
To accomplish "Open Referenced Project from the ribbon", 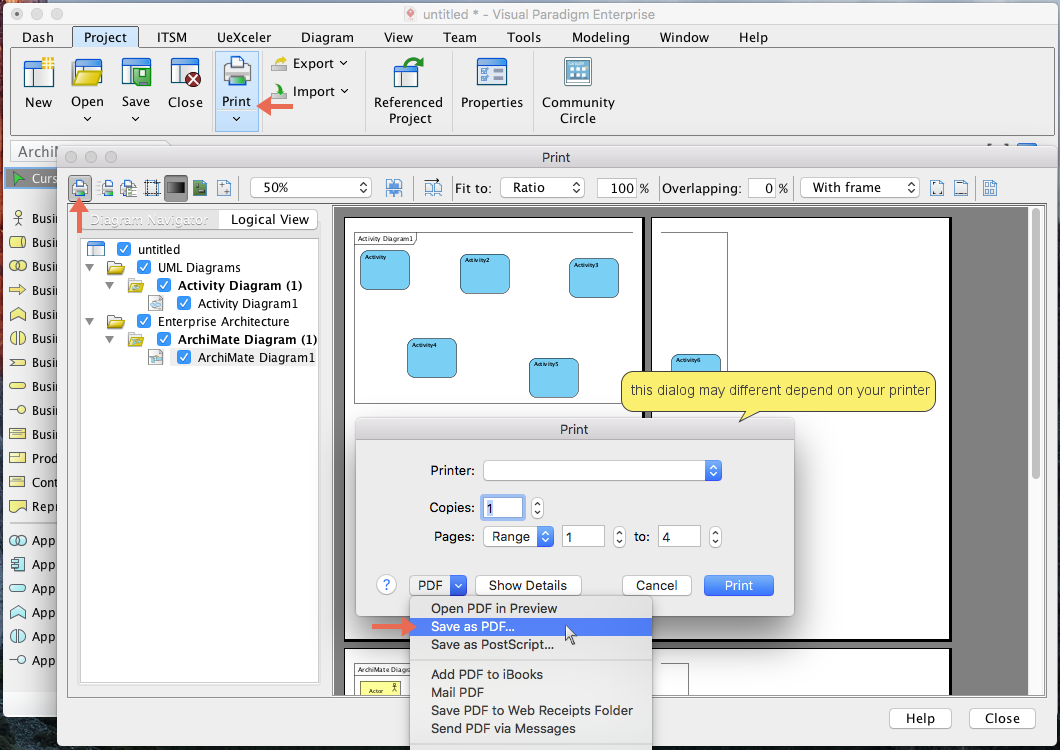I will (408, 91).
